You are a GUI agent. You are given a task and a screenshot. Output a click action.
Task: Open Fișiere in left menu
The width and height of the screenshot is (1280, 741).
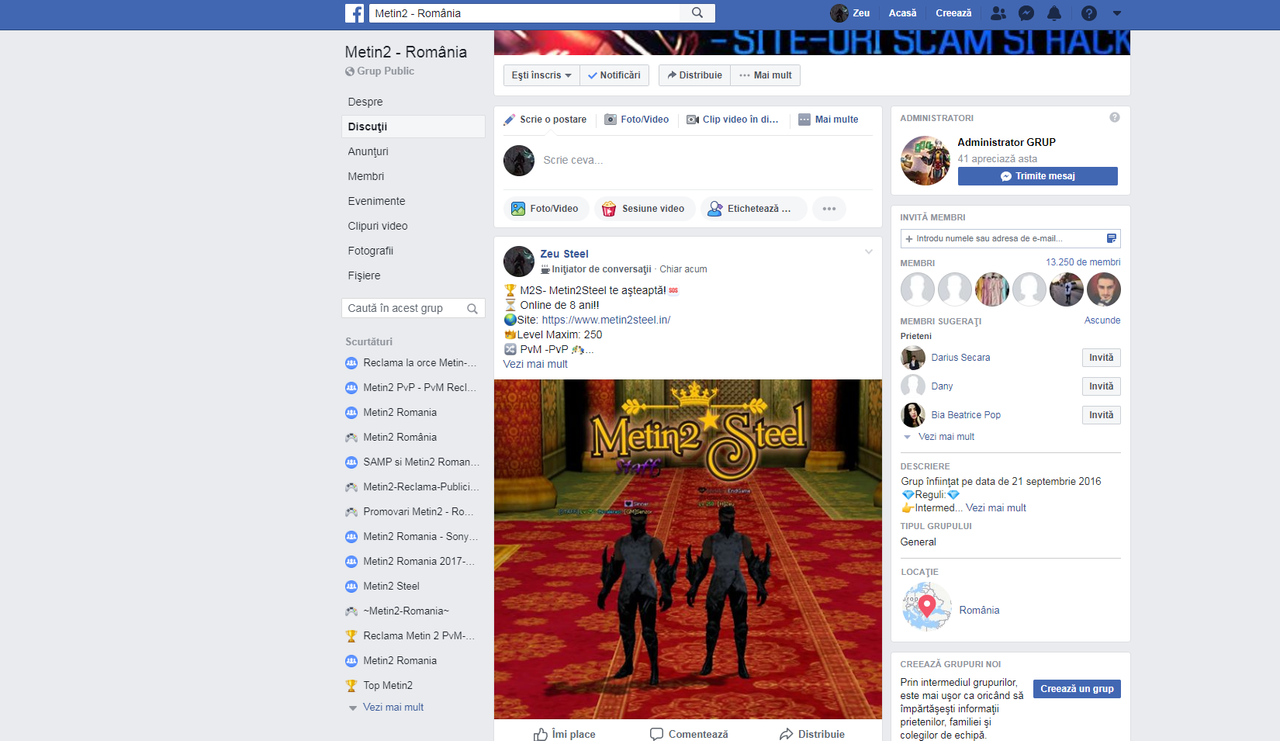[x=364, y=276]
